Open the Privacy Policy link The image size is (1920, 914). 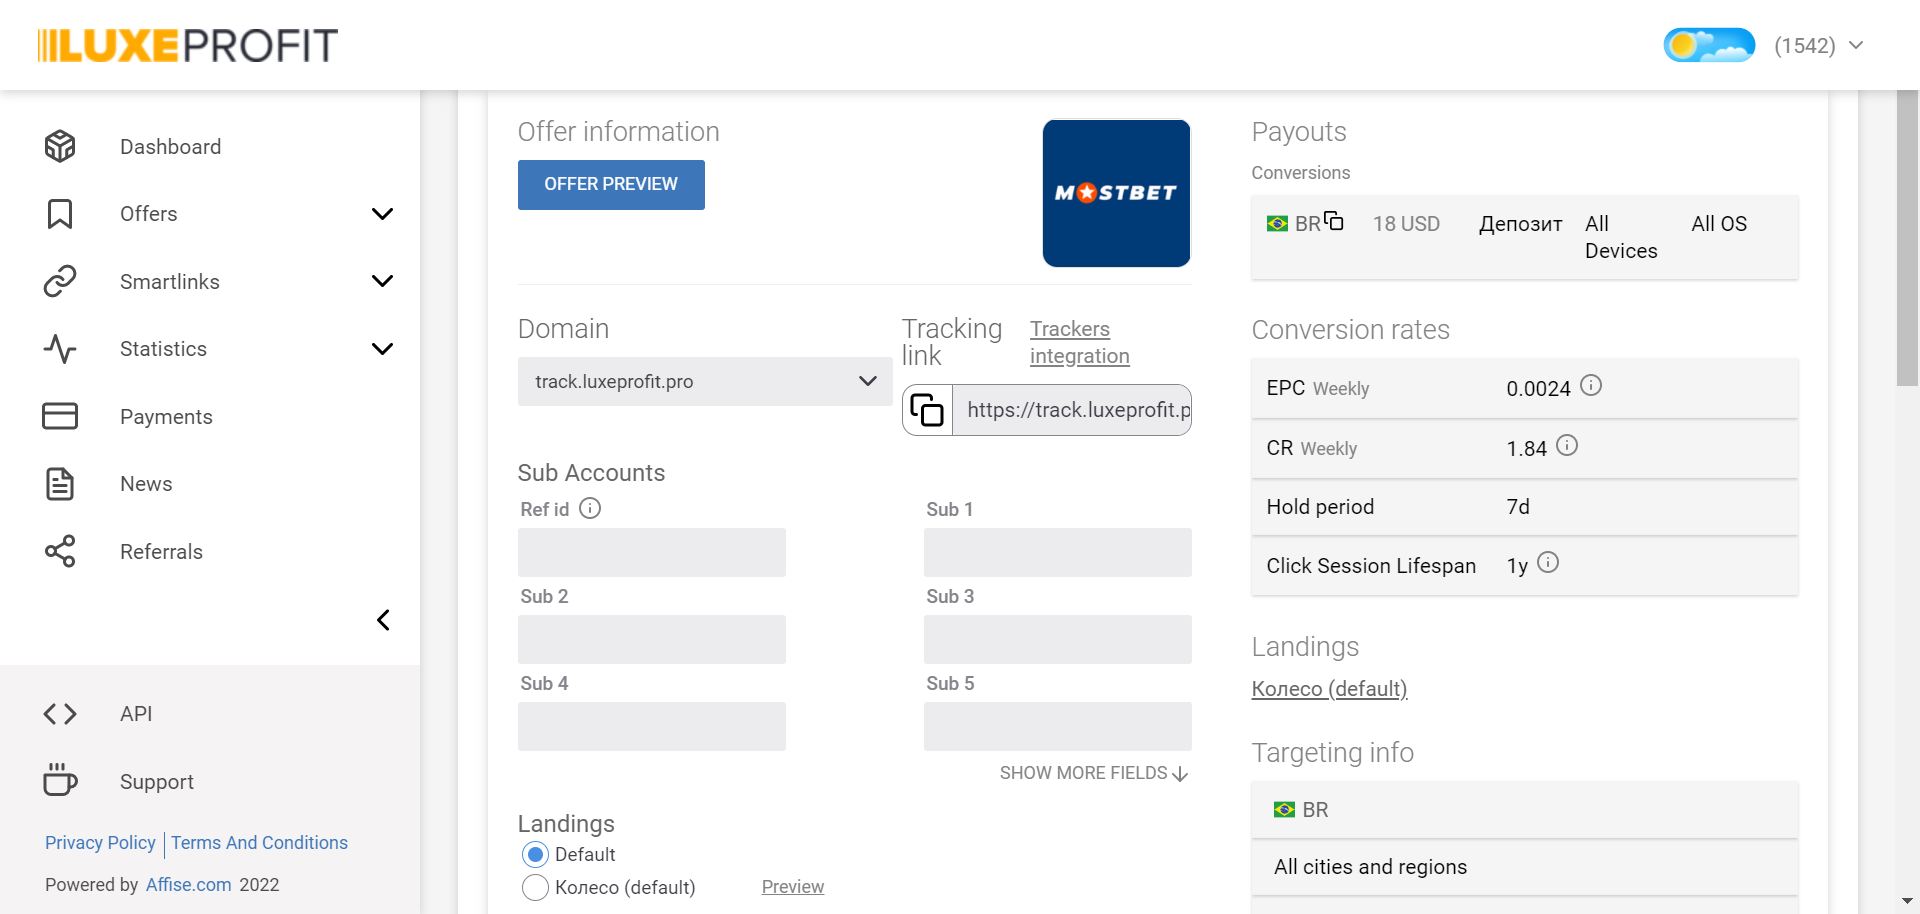point(100,843)
